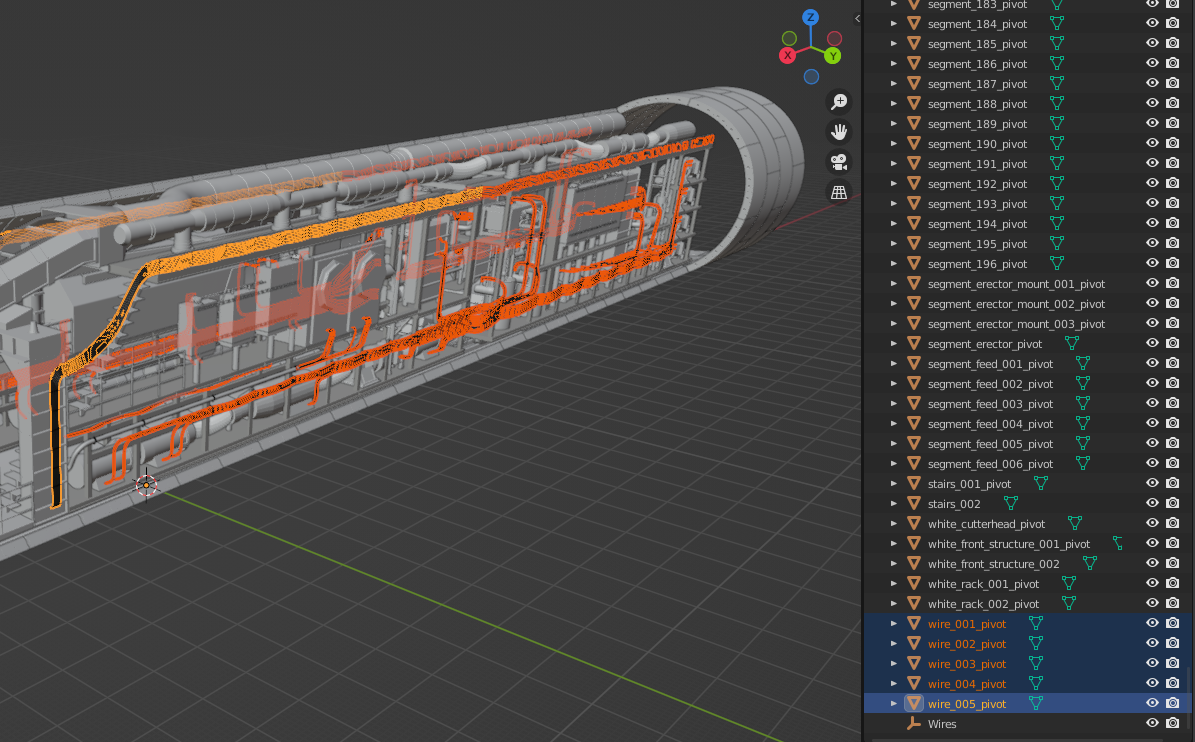The image size is (1195, 742).
Task: Hide wire_001_pivot using its eye icon
Action: click(x=1152, y=622)
